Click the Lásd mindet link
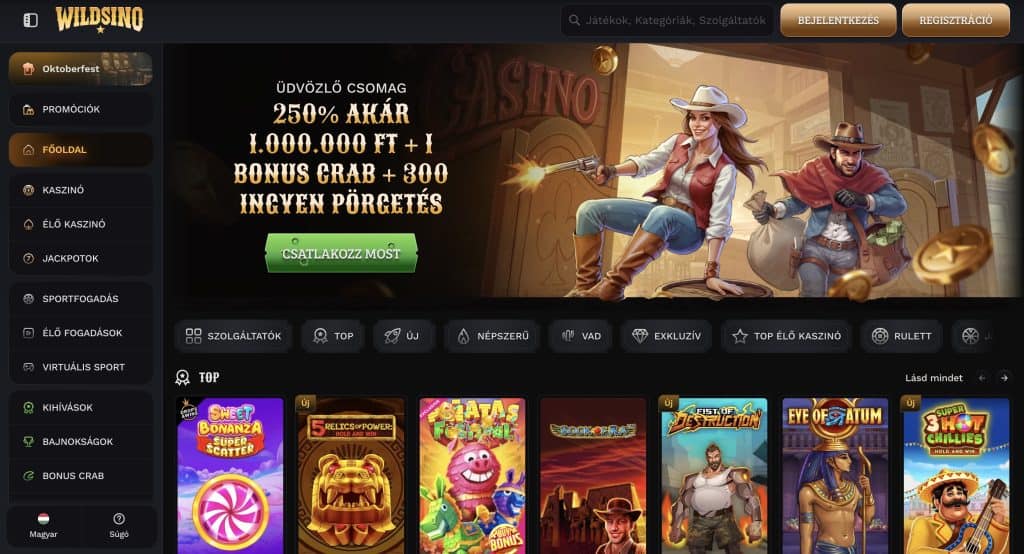This screenshot has width=1024, height=554. (933, 378)
